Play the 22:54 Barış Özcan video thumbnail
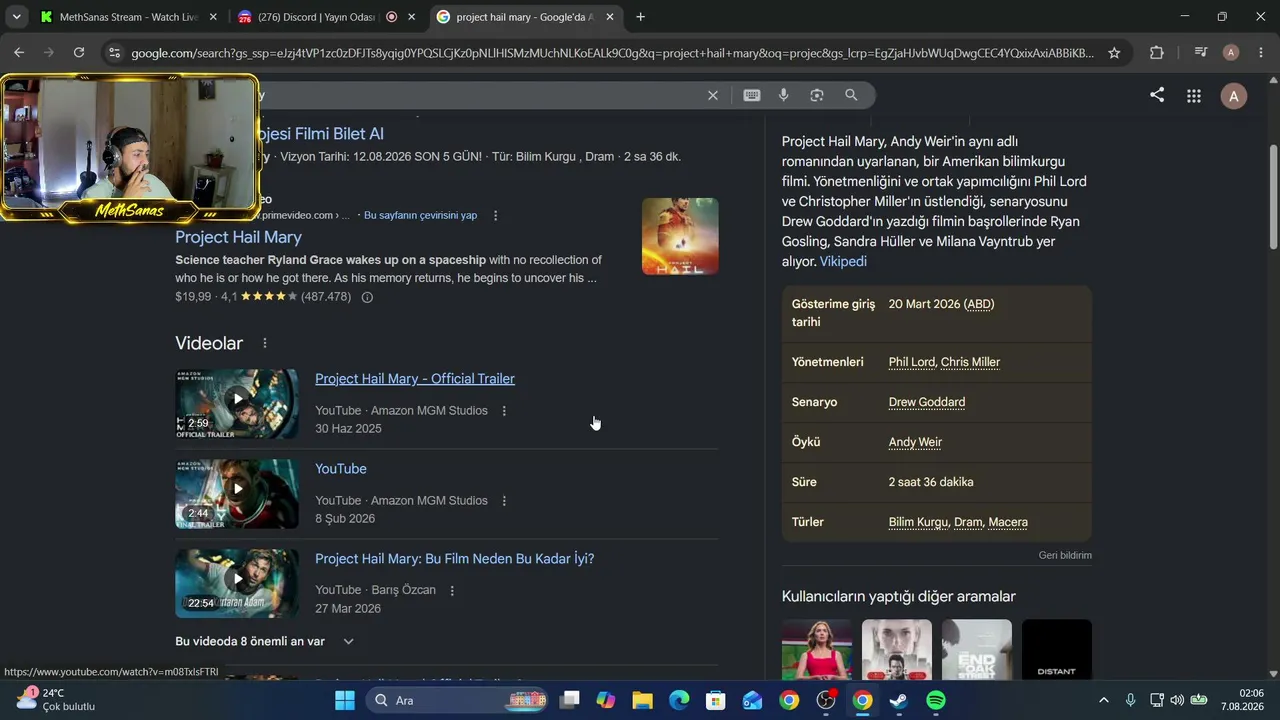 coord(237,584)
